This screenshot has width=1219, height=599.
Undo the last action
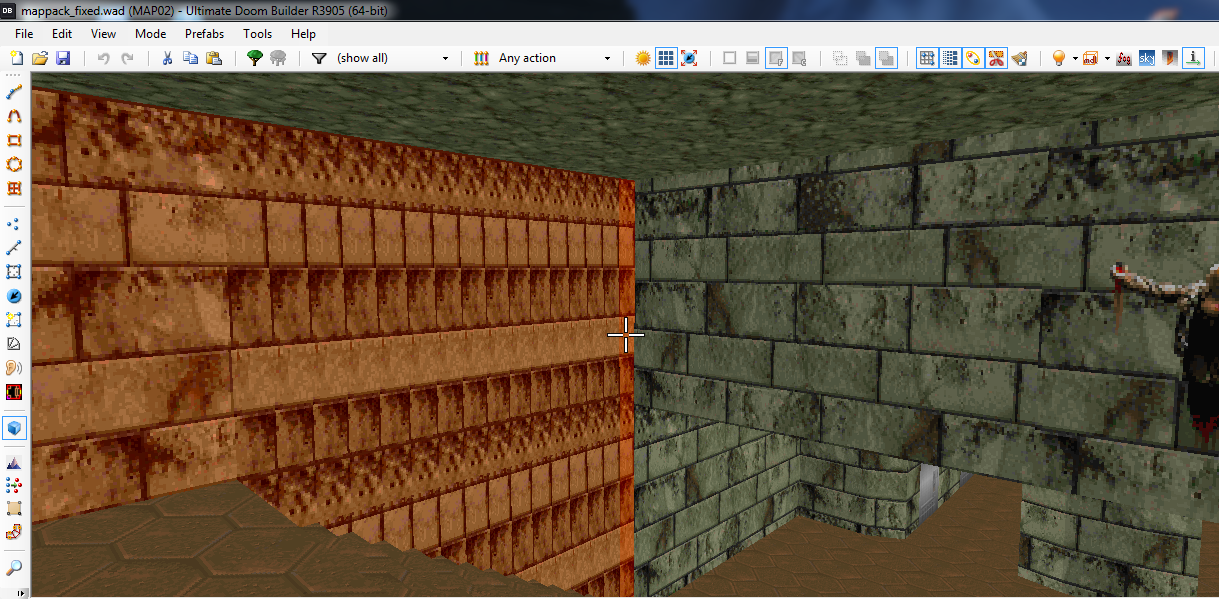(x=103, y=58)
